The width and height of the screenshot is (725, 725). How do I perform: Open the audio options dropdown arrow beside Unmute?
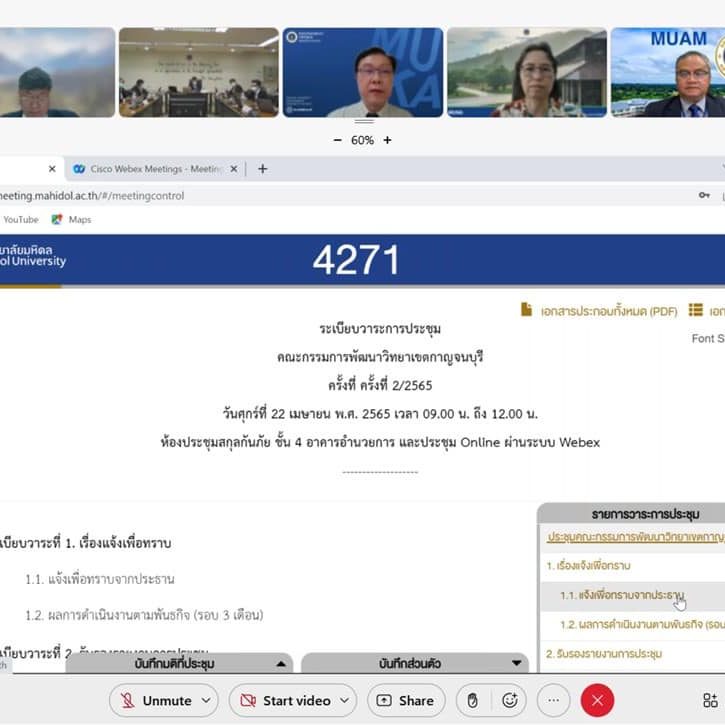[207, 700]
